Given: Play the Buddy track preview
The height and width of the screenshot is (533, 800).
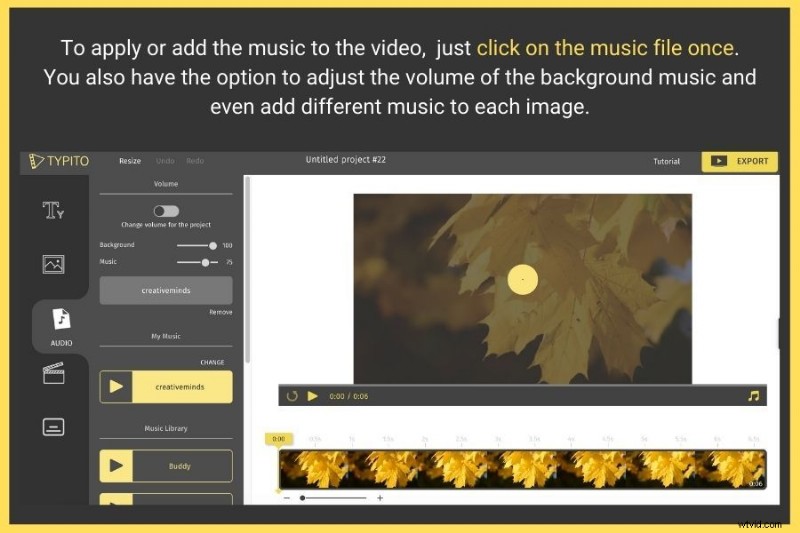Looking at the screenshot, I should pyautogui.click(x=116, y=466).
